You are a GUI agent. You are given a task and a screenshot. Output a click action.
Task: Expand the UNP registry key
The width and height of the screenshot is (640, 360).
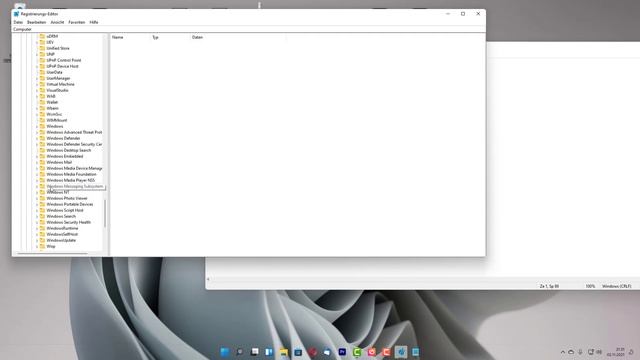click(x=37, y=54)
